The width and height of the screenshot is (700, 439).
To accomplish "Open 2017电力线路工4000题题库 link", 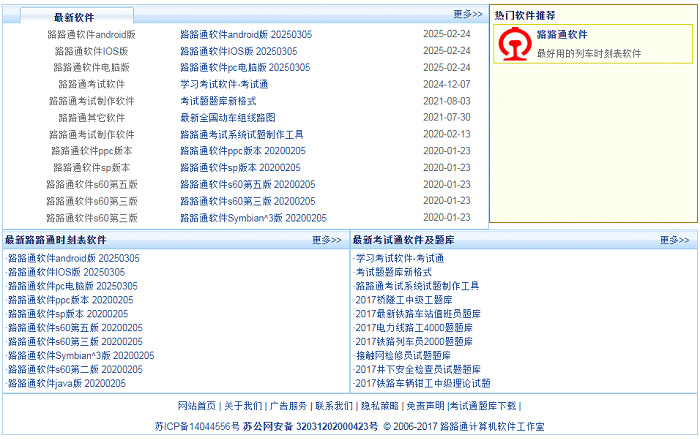I will (x=414, y=328).
